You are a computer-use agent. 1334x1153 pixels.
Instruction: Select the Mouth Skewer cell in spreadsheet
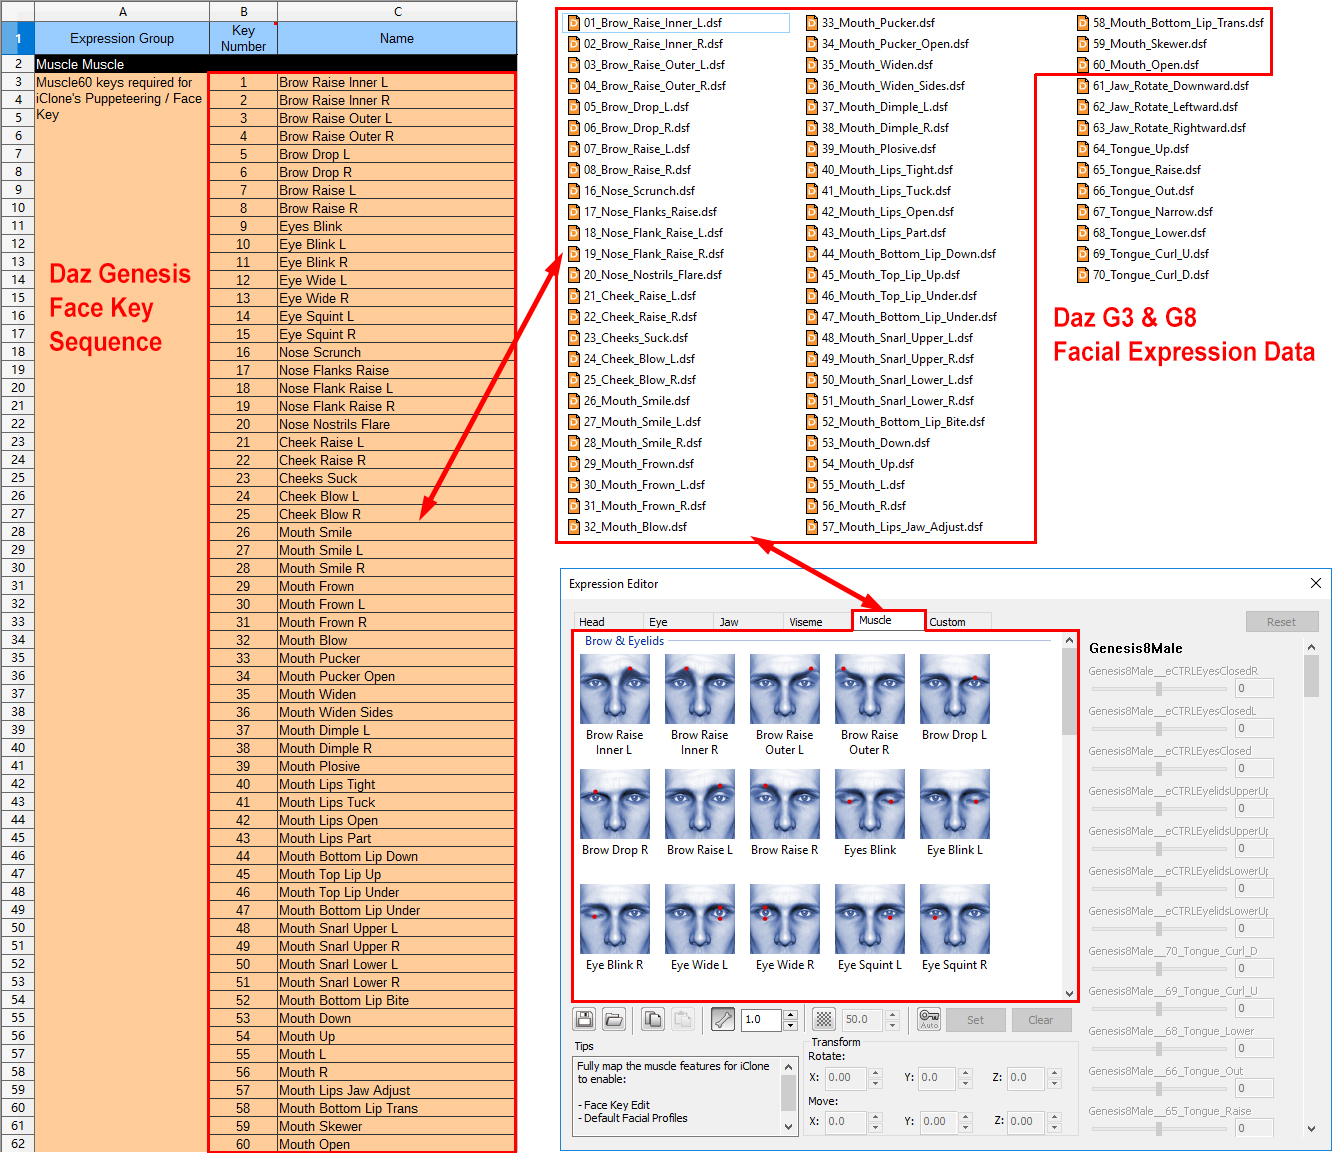point(397,1126)
